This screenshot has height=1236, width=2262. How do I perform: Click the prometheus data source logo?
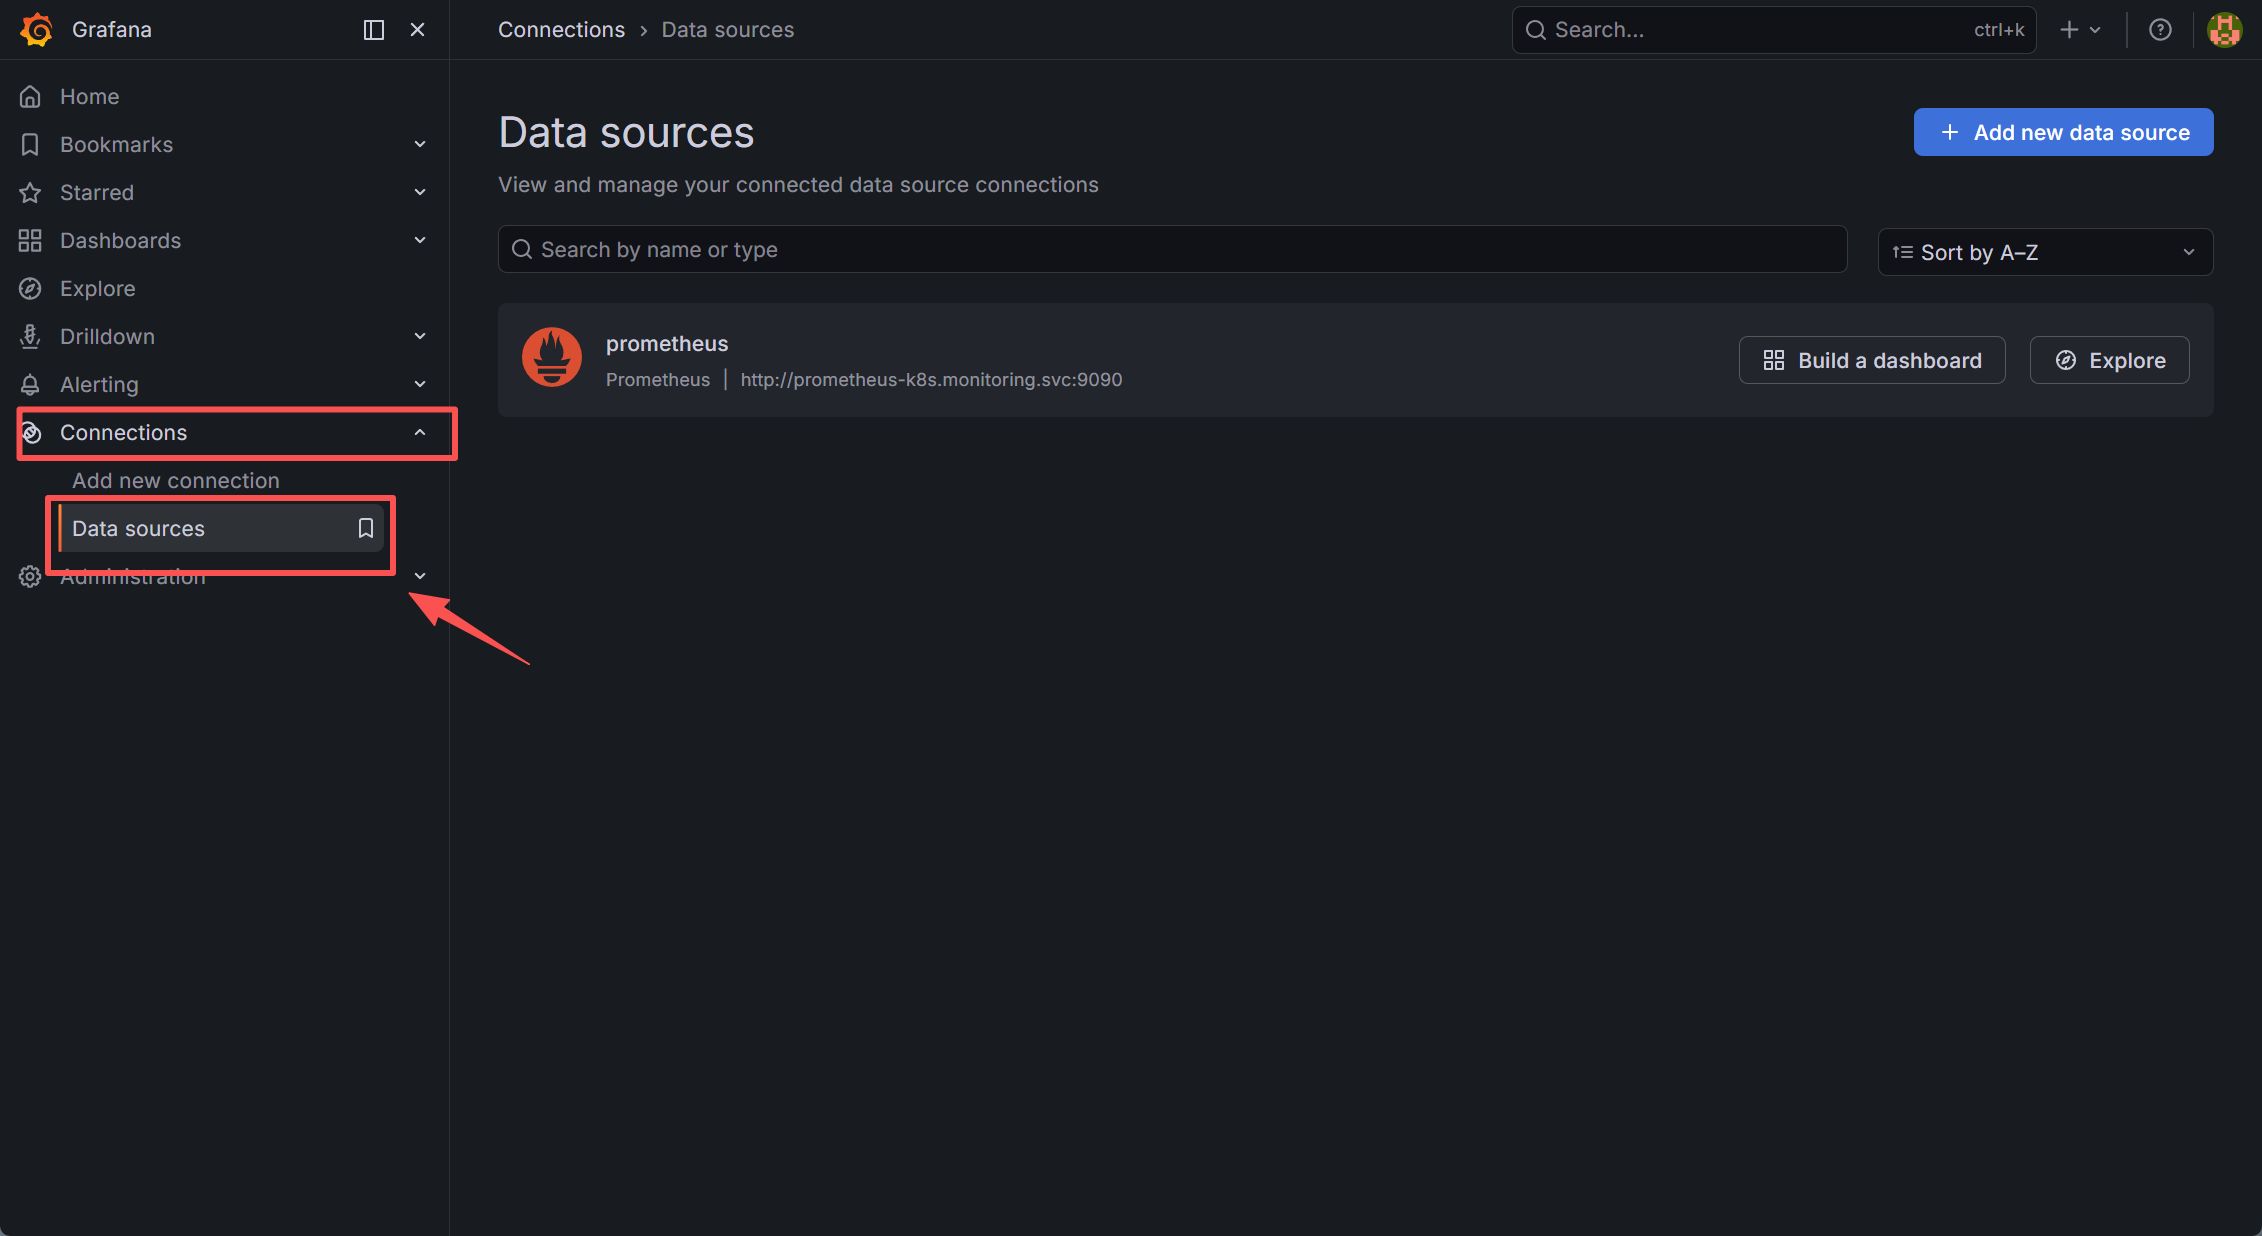(x=552, y=357)
